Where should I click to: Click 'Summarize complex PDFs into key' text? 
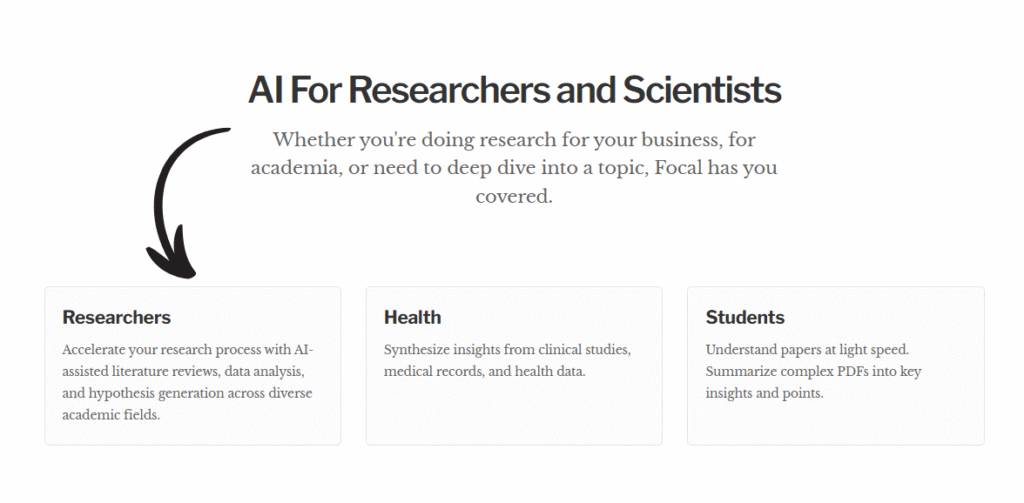pos(813,371)
